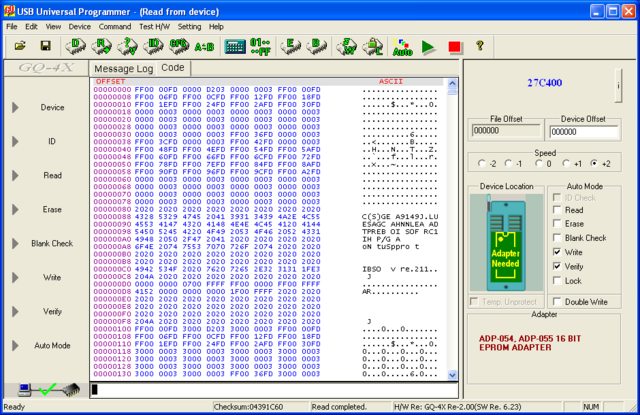The width and height of the screenshot is (640, 415).
Task: Click the command input box below the hex view
Action: [273, 390]
